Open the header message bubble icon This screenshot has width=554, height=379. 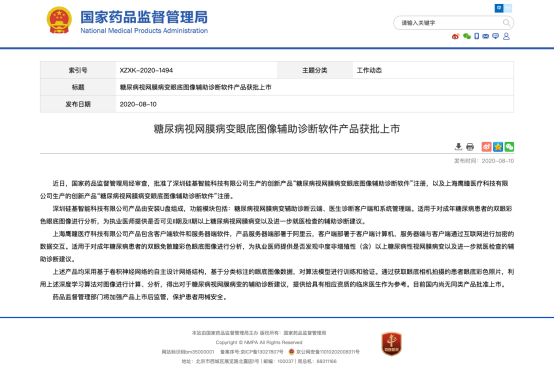coord(496,36)
